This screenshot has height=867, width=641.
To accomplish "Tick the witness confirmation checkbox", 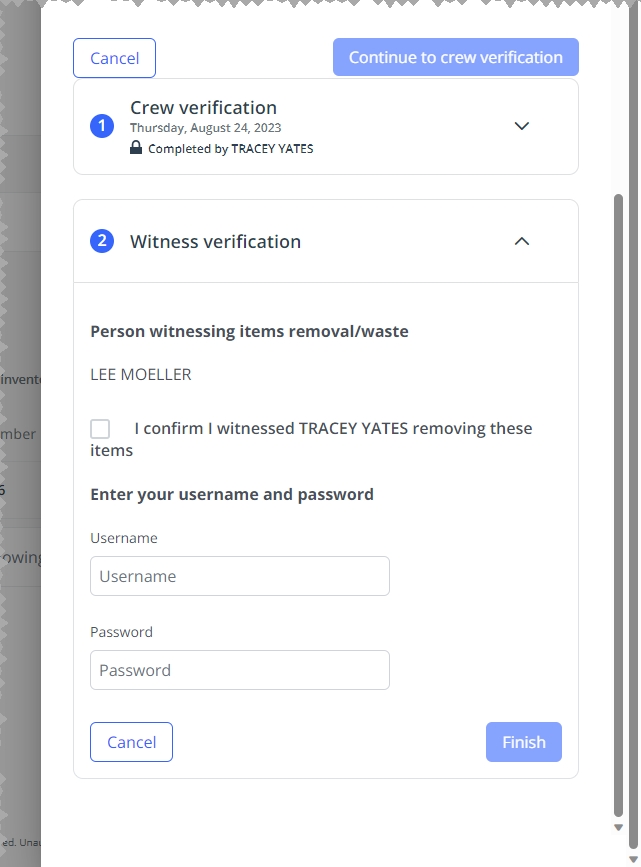I will coord(100,429).
